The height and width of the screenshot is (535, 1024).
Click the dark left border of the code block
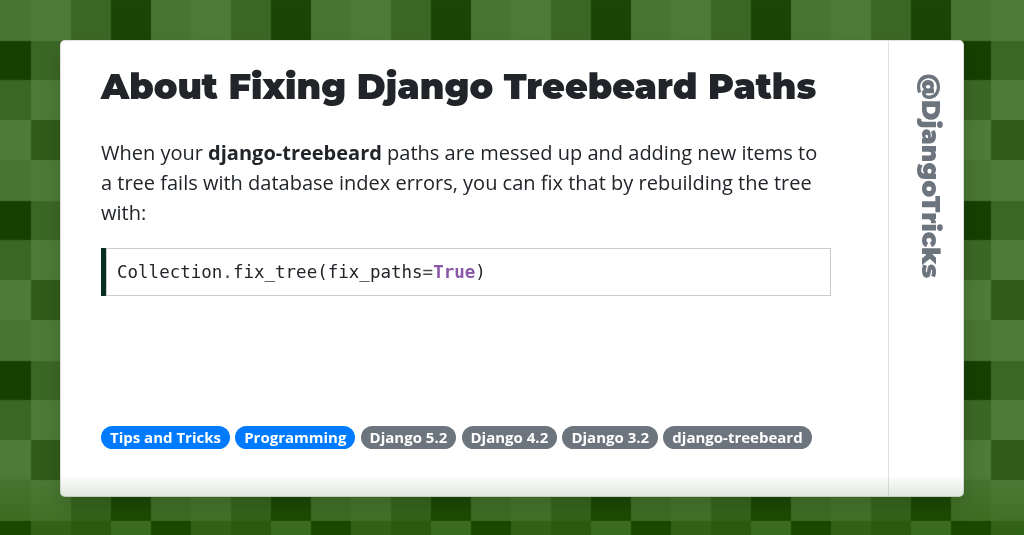pyautogui.click(x=103, y=272)
